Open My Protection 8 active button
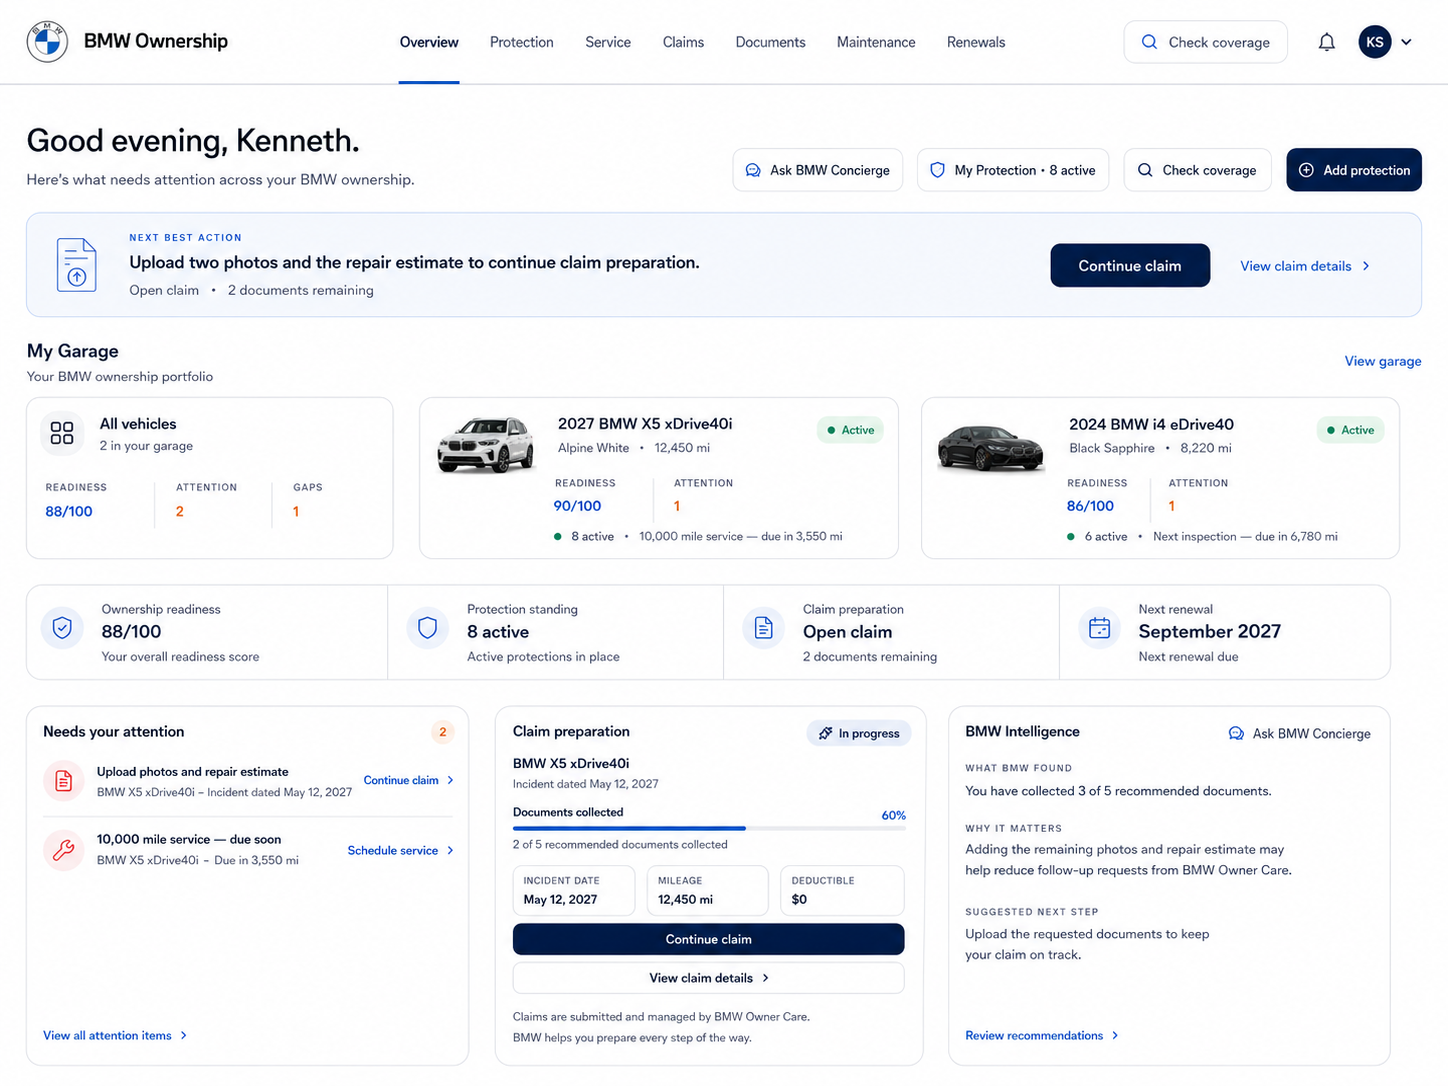This screenshot has height=1086, width=1448. click(x=1013, y=170)
